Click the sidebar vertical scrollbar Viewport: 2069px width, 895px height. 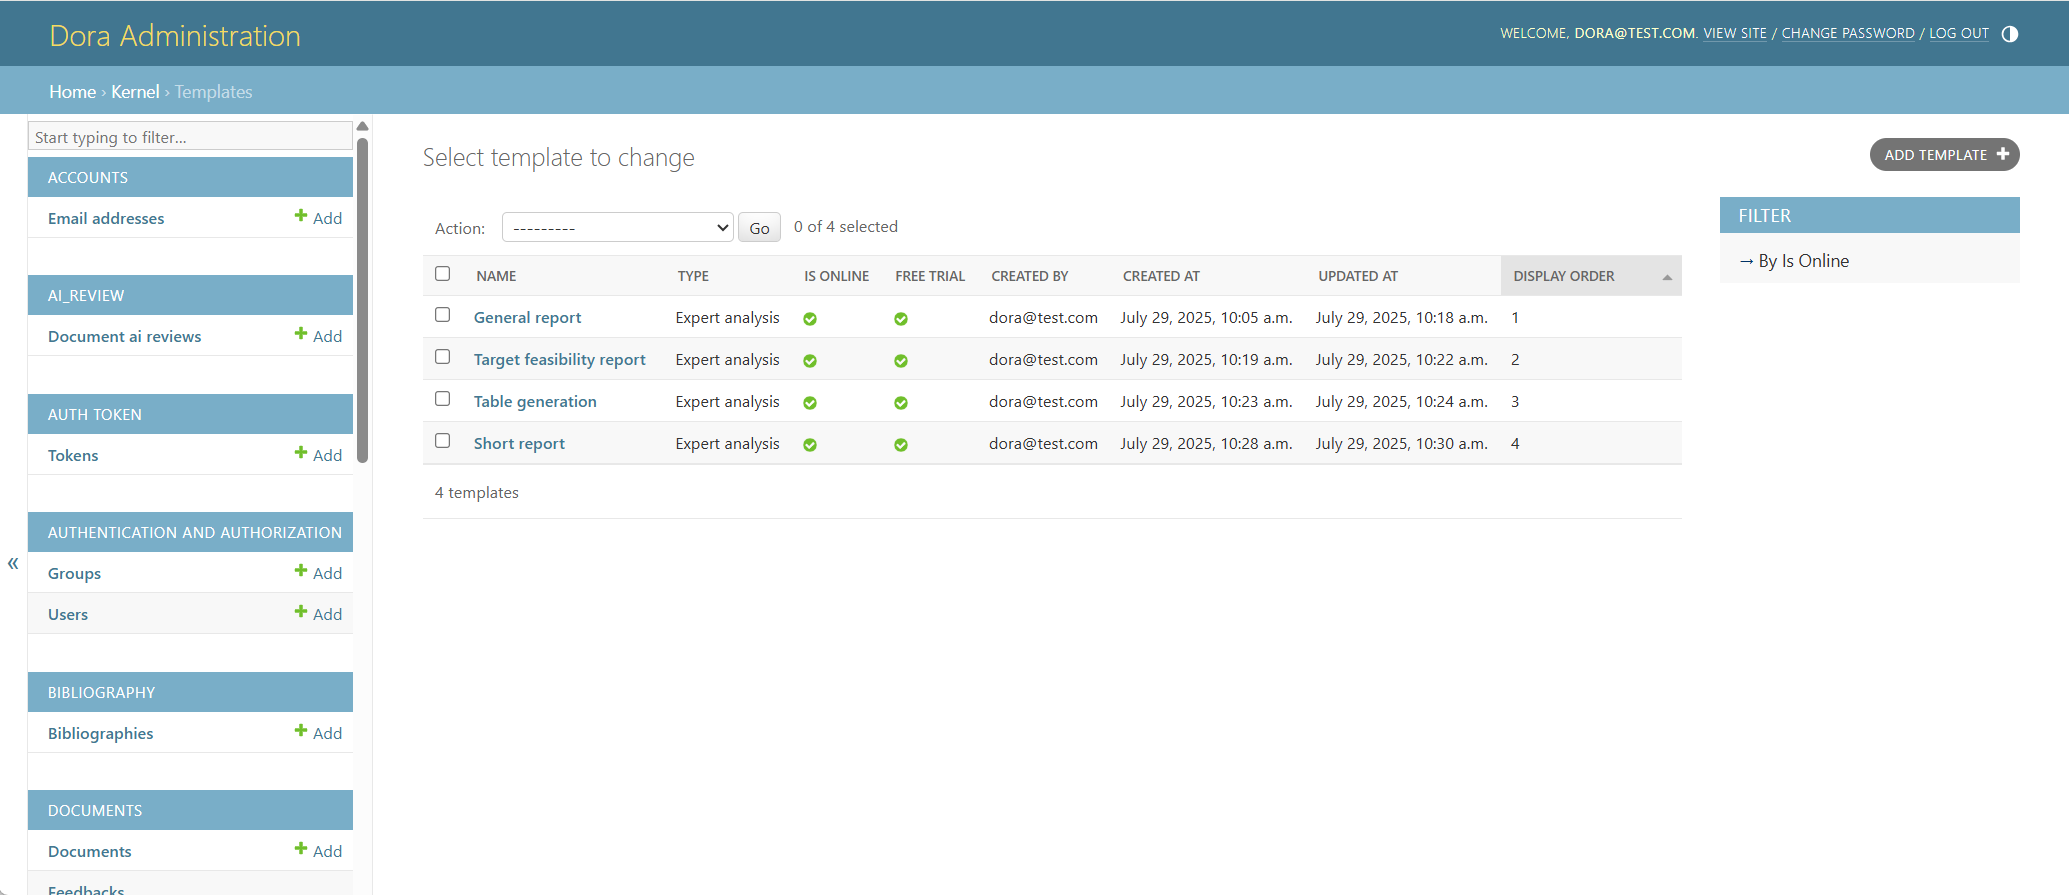pos(363,300)
